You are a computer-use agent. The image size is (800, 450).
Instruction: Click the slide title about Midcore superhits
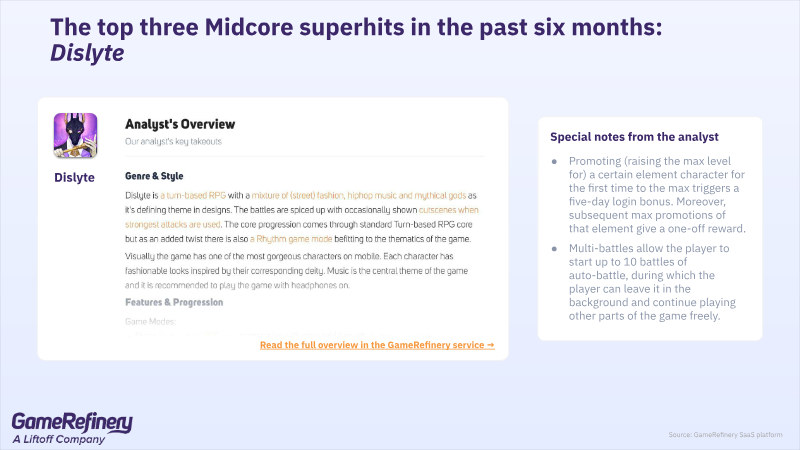(356, 27)
